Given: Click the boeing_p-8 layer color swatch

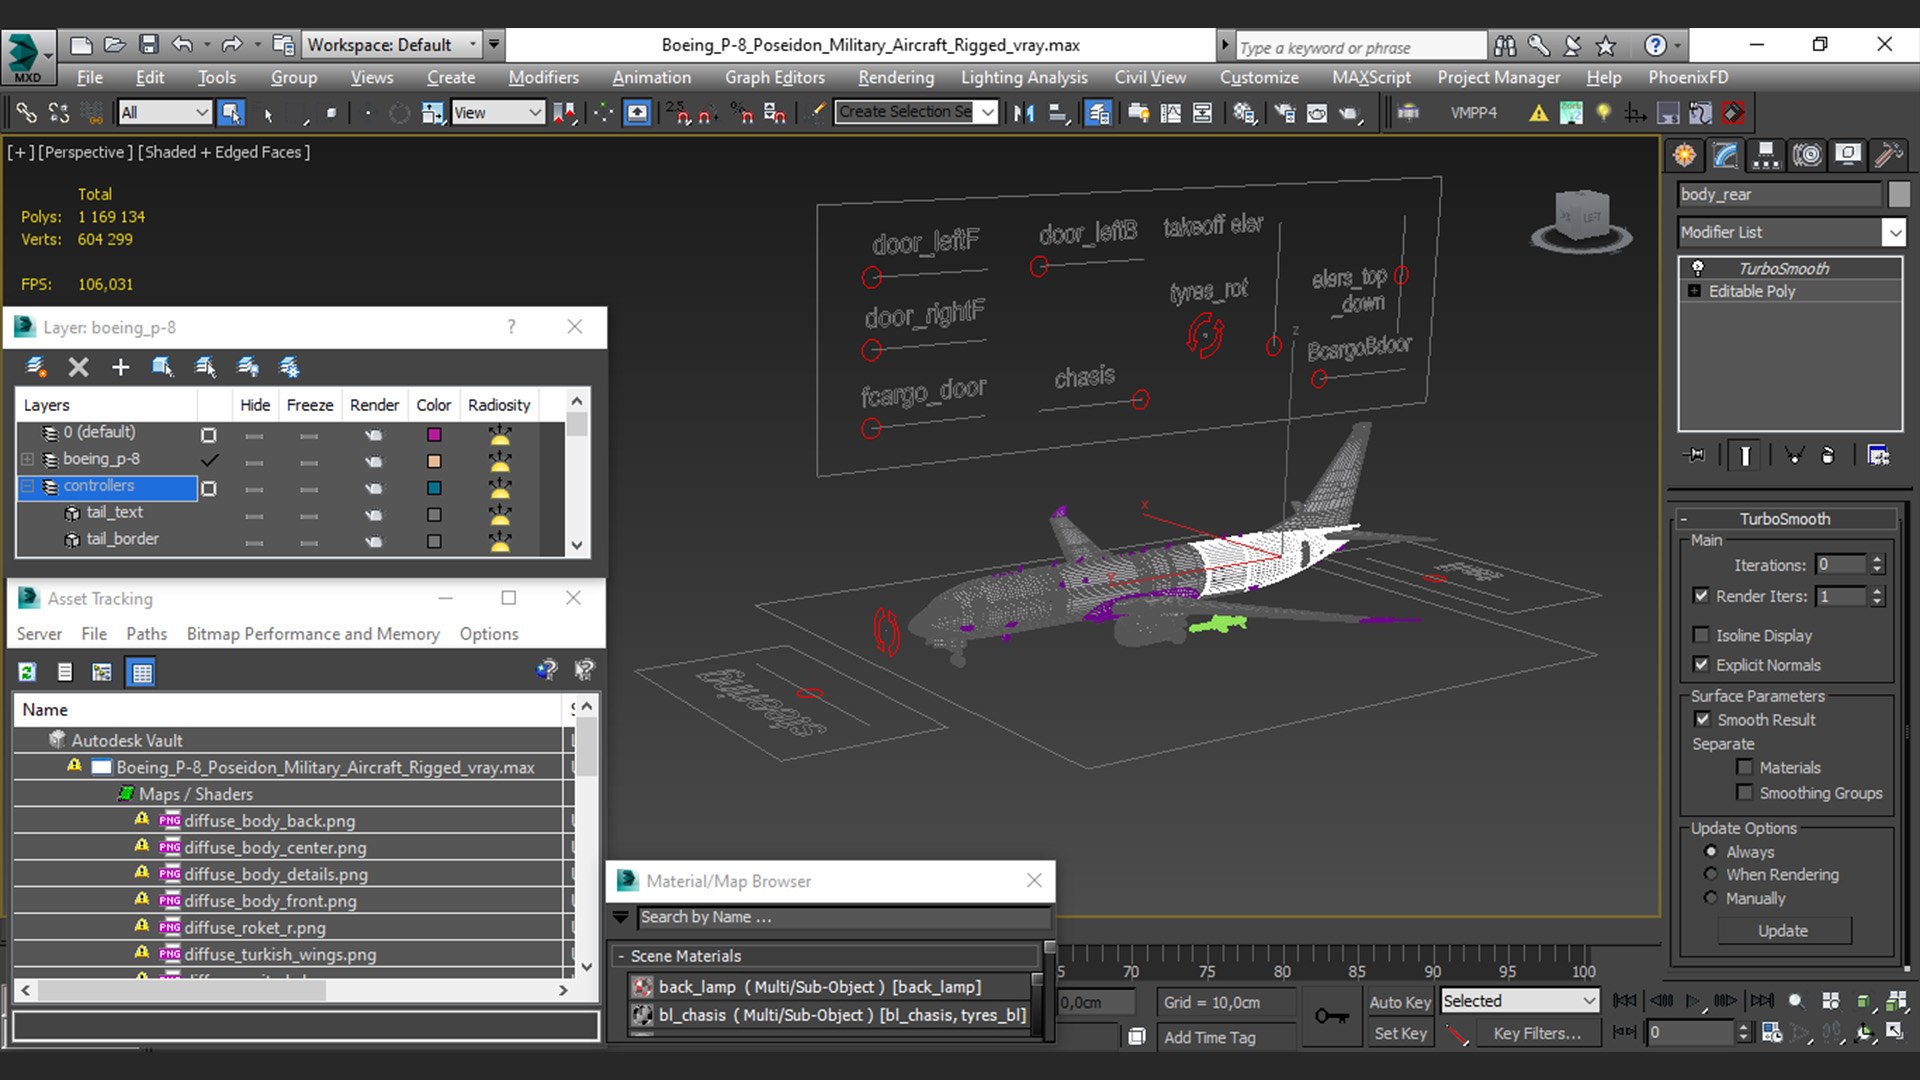Looking at the screenshot, I should [434, 461].
